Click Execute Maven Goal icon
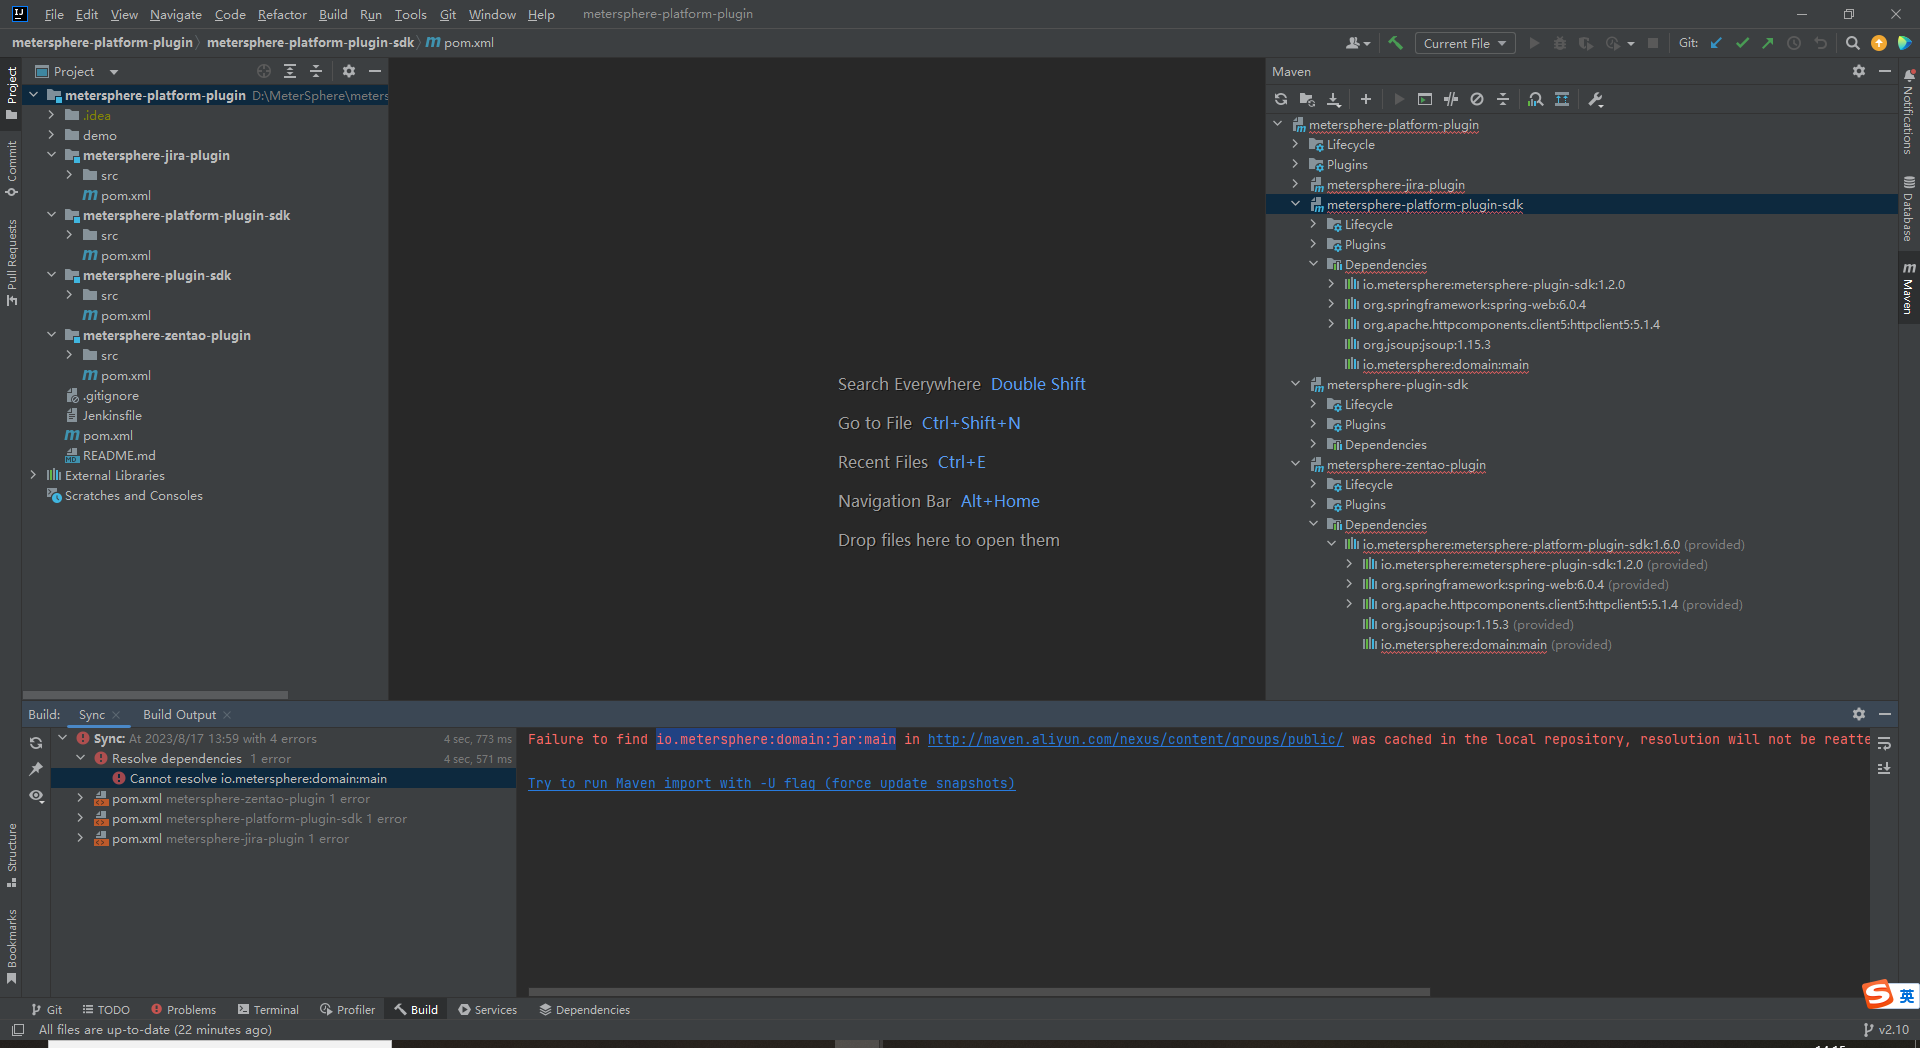Screen dimensions: 1920x1048 pyautogui.click(x=1424, y=99)
